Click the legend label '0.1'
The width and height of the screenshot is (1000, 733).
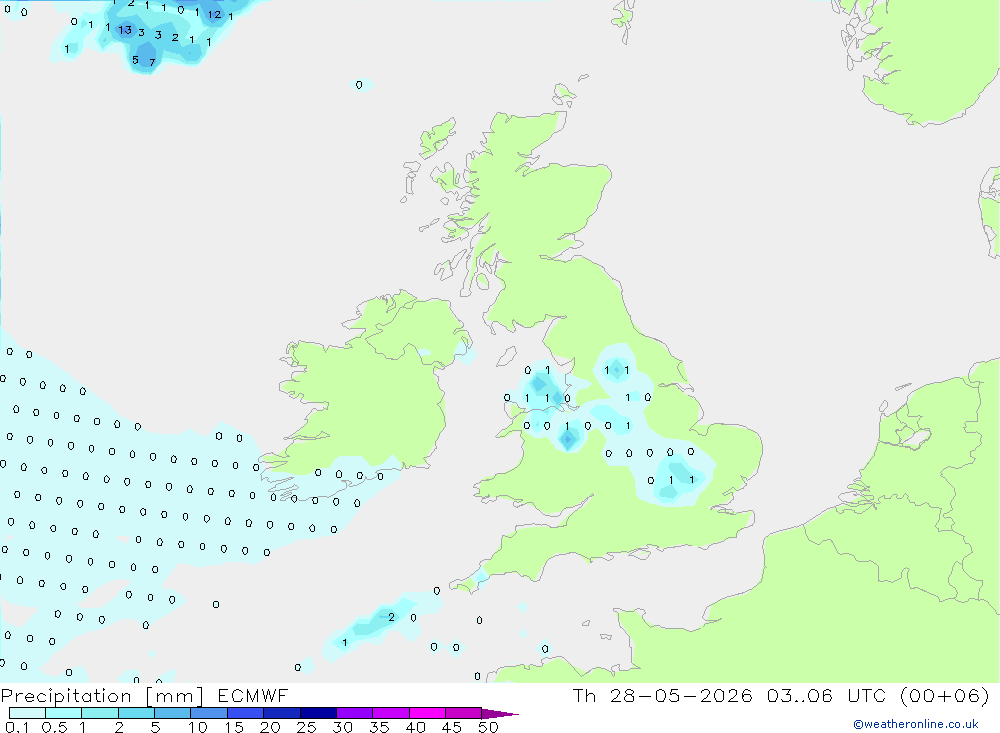point(17,727)
